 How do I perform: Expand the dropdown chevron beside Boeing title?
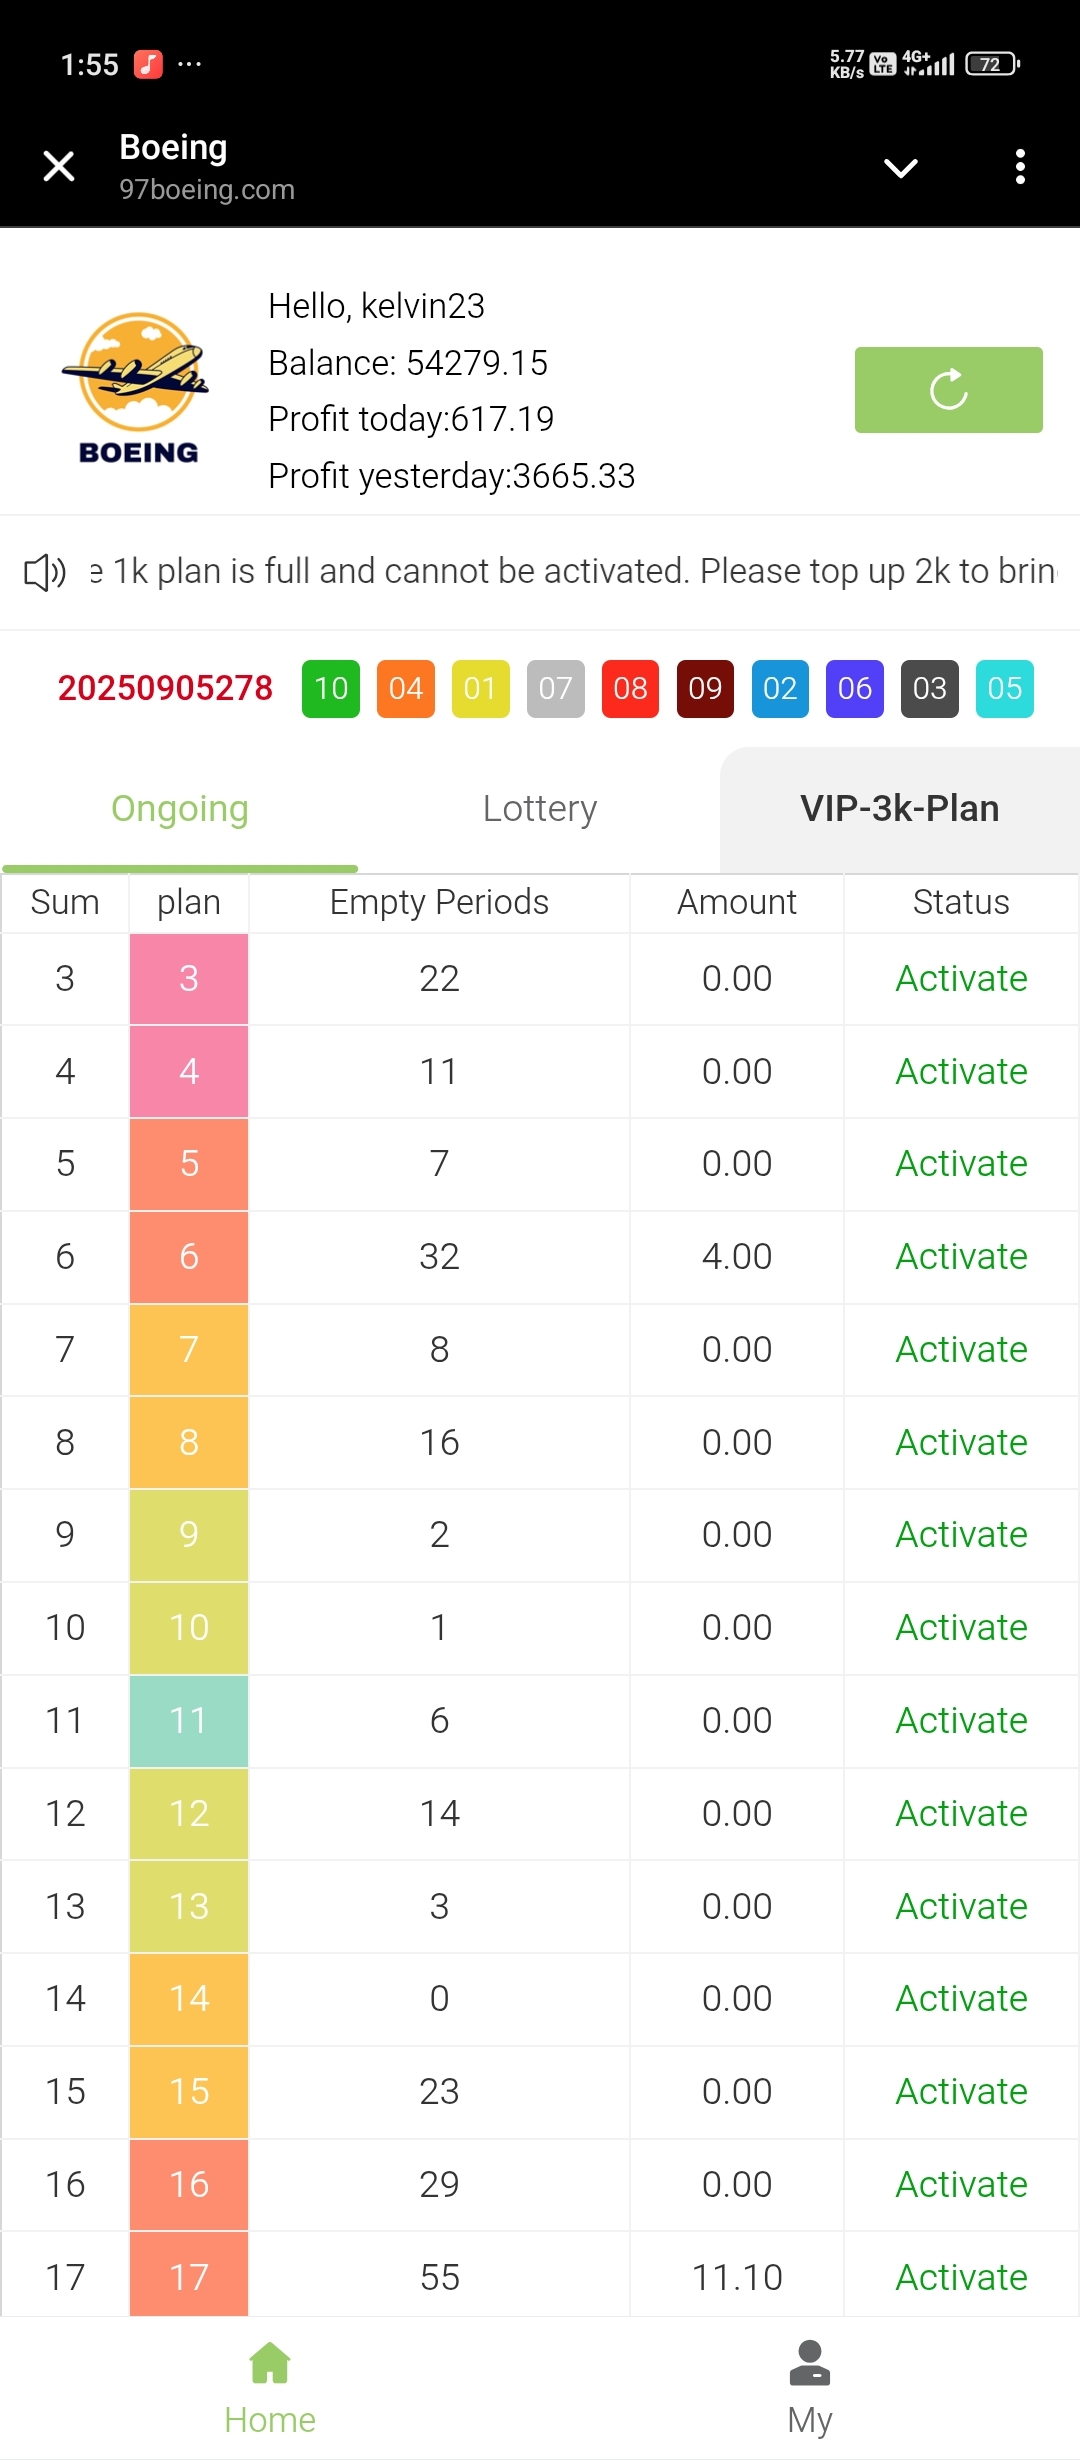pos(900,168)
